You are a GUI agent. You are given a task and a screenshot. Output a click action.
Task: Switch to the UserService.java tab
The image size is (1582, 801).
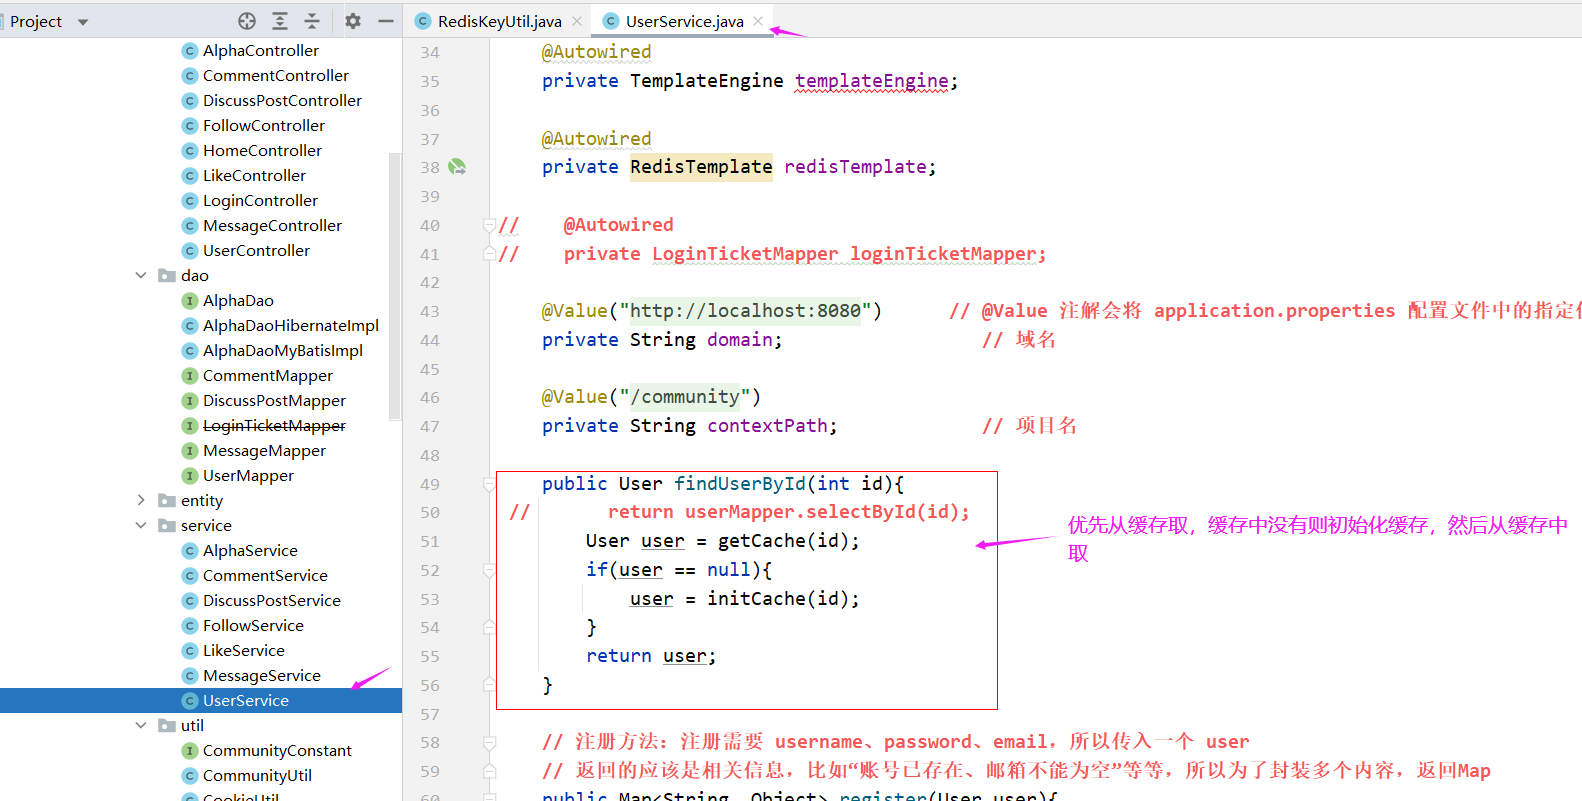[x=684, y=21]
